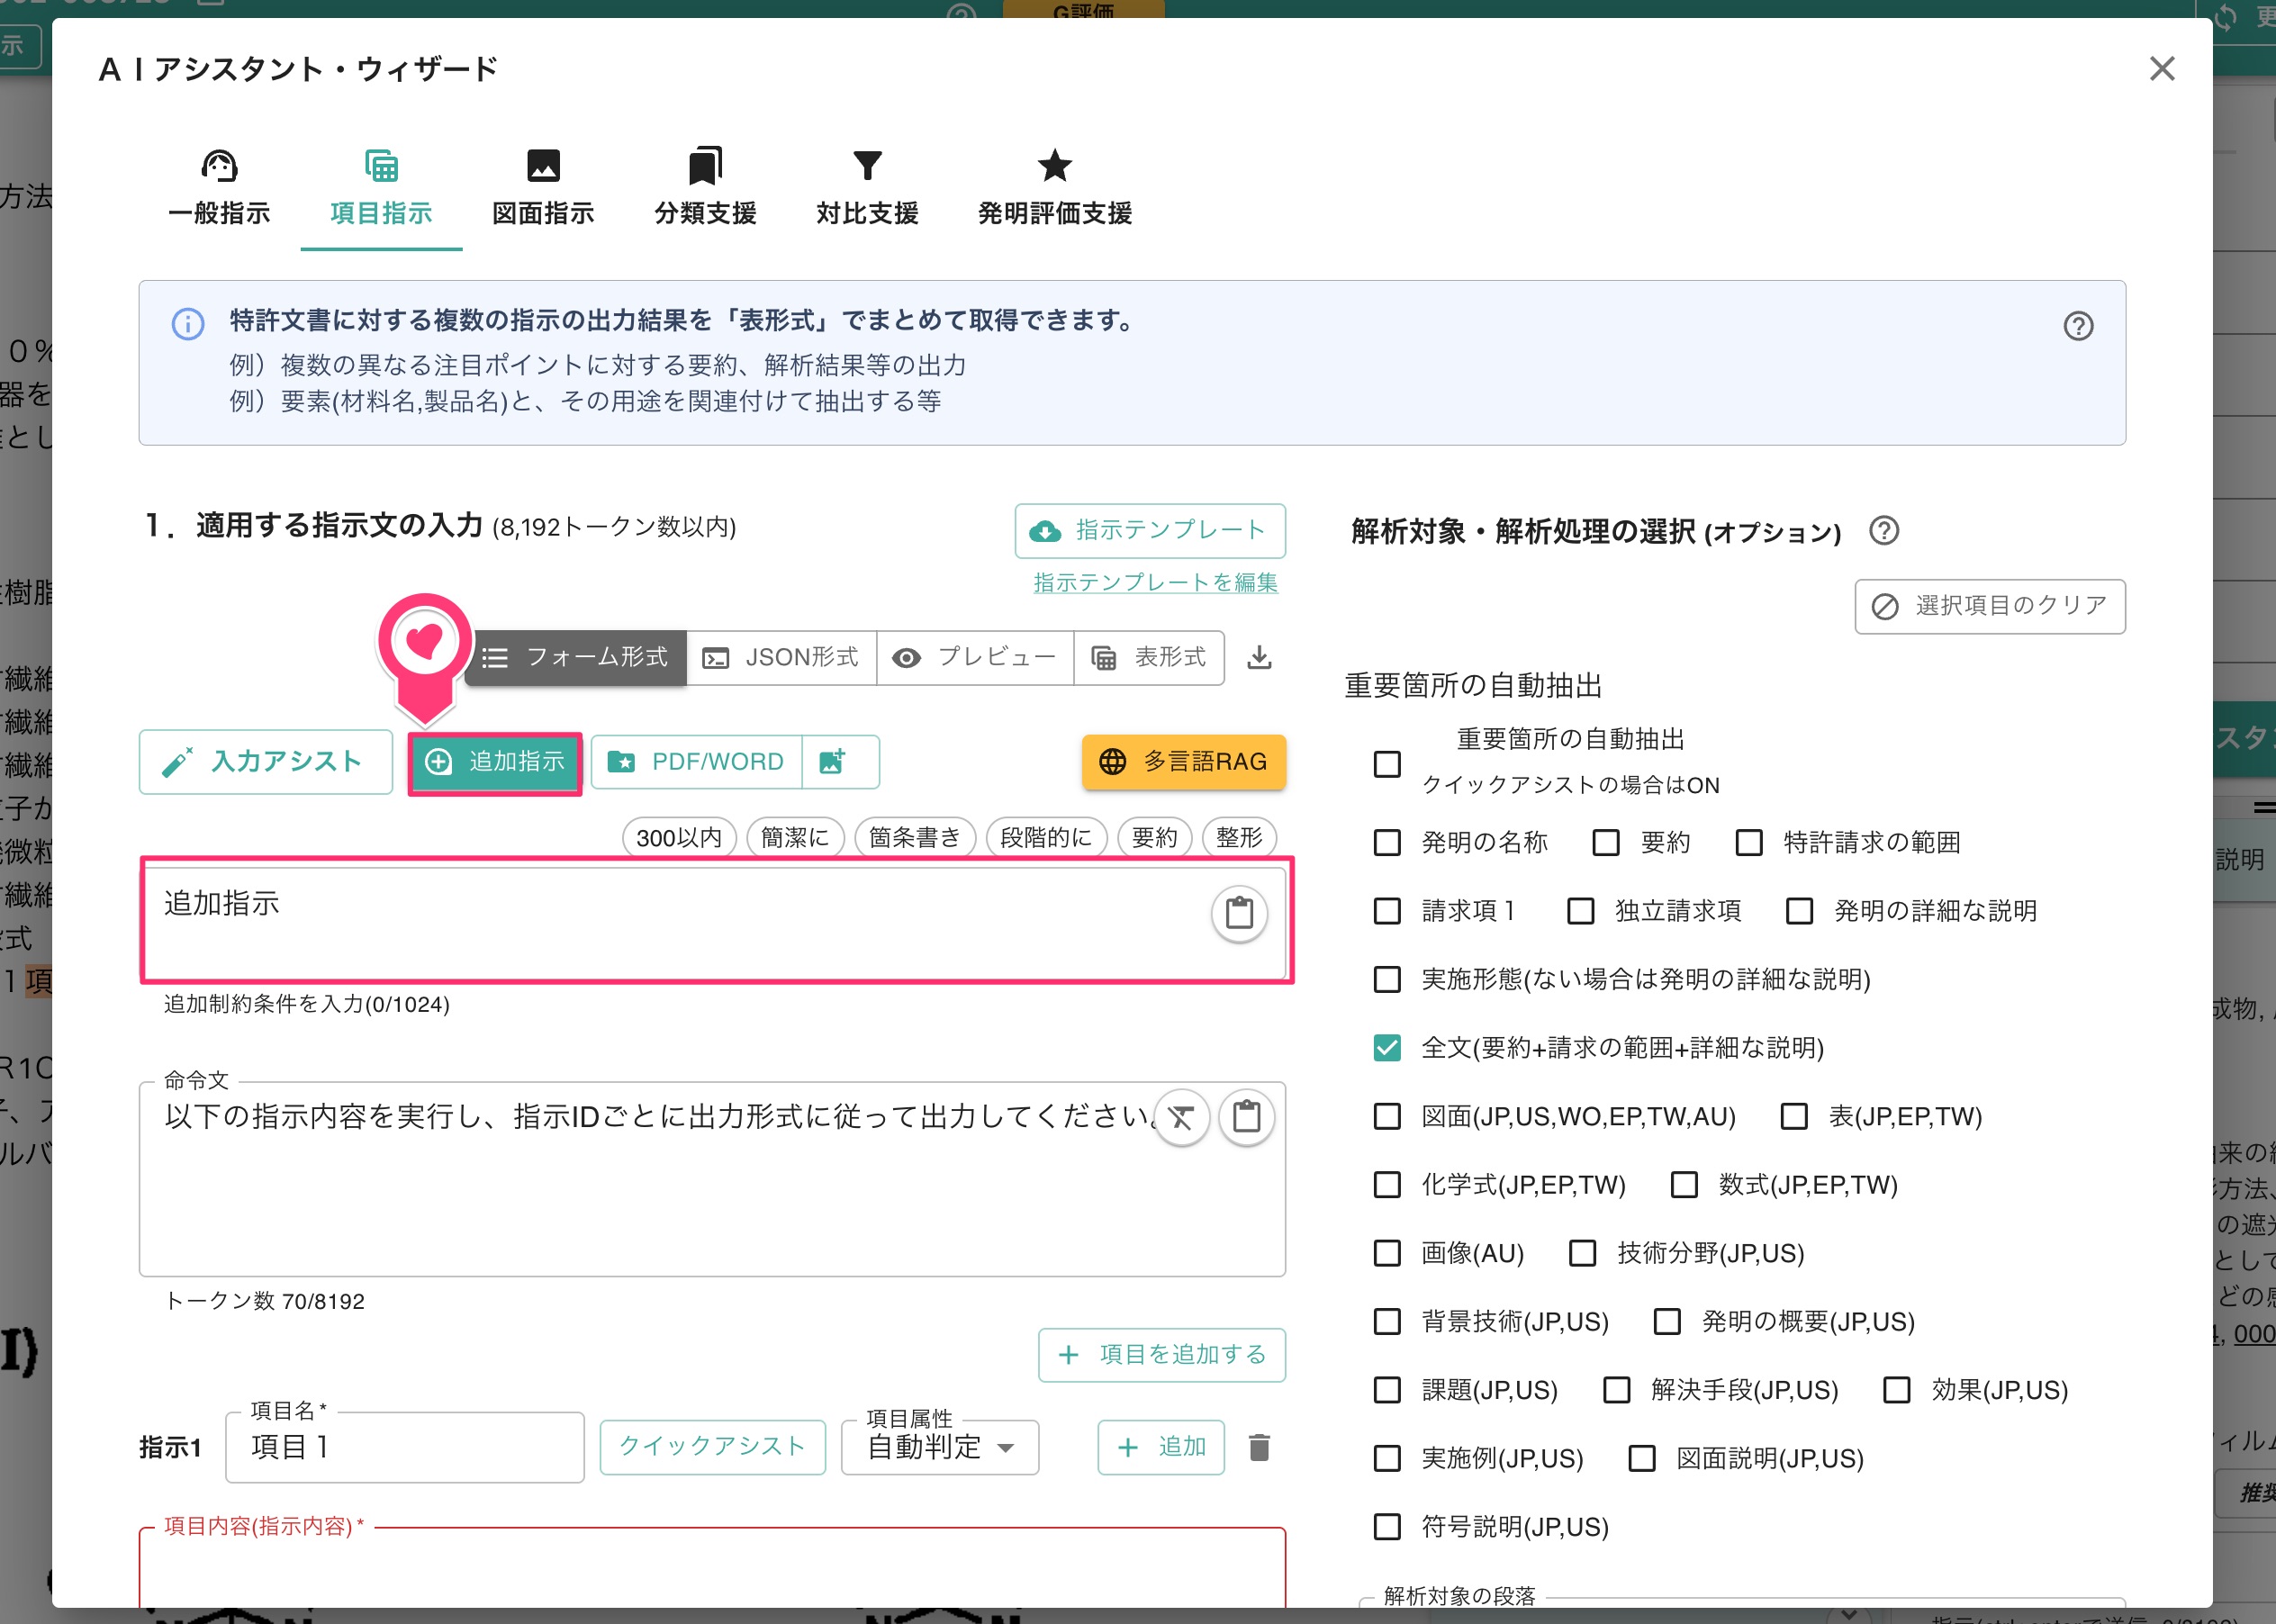Check the 課題(JP,US) checkbox
The width and height of the screenshot is (2276, 1624).
tap(1387, 1390)
